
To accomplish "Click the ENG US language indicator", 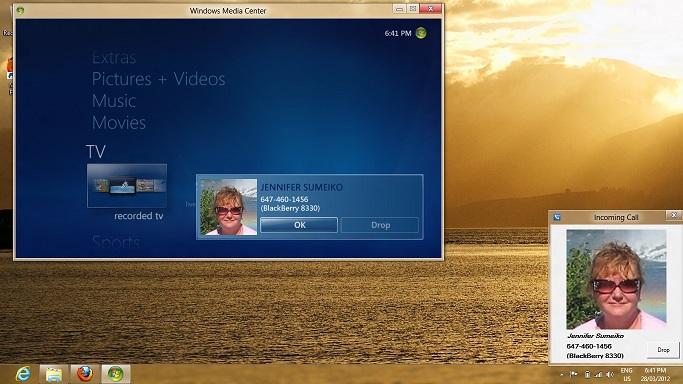I will (x=626, y=374).
